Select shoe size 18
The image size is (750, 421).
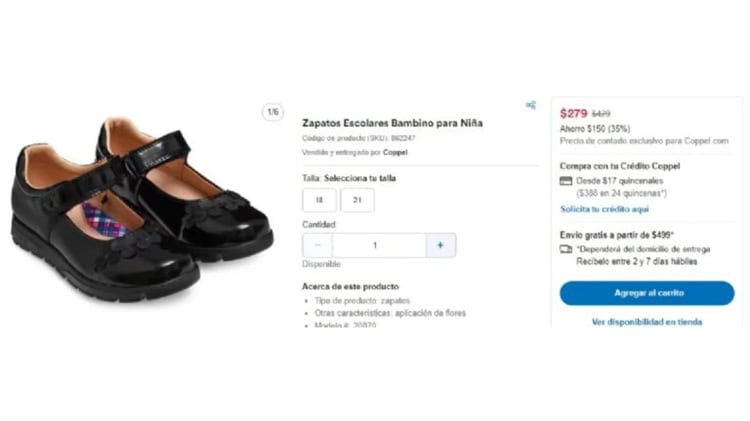[x=318, y=201]
